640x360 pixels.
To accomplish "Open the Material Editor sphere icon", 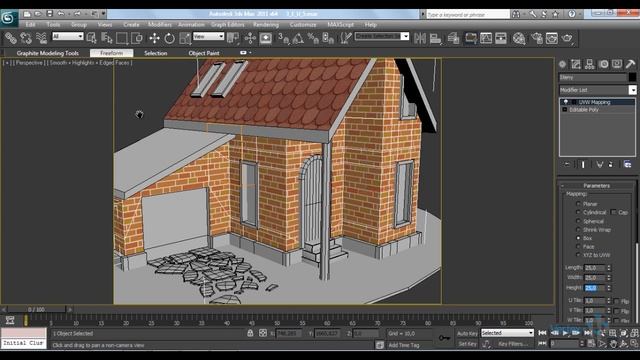I will pos(519,38).
